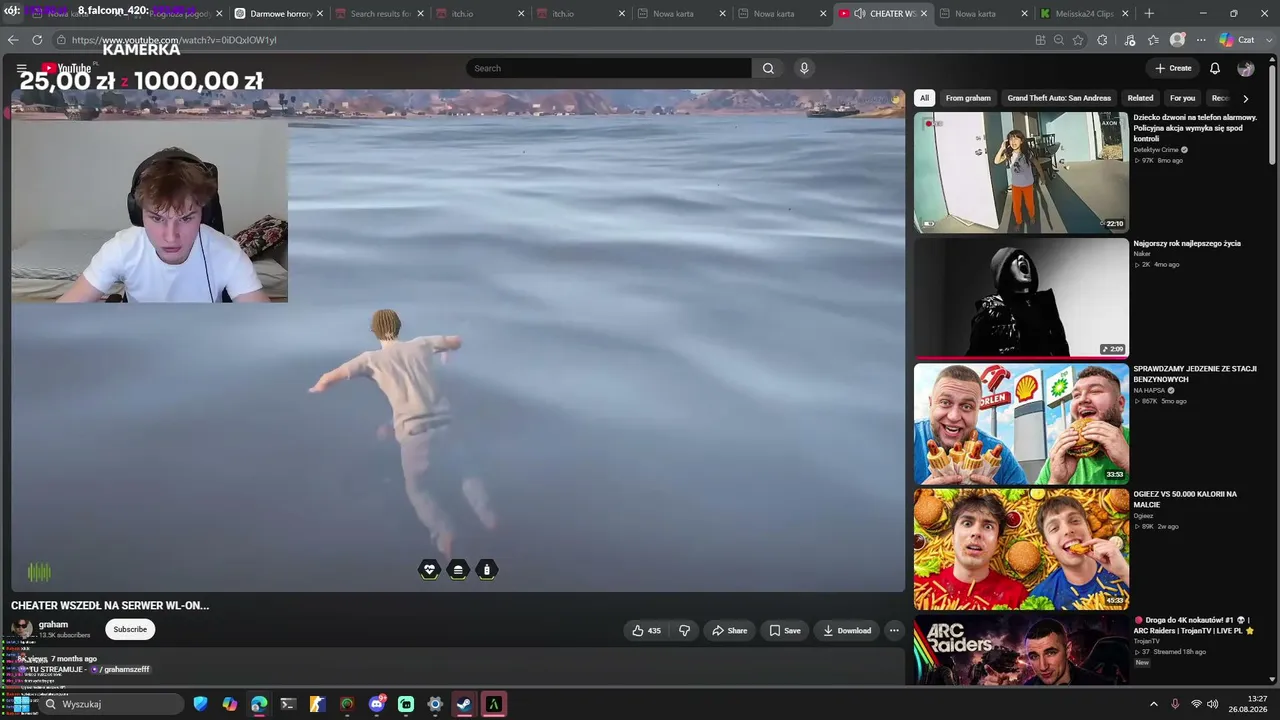The image size is (1280, 720).
Task: Open Copilot from the taskbar
Action: 230,704
